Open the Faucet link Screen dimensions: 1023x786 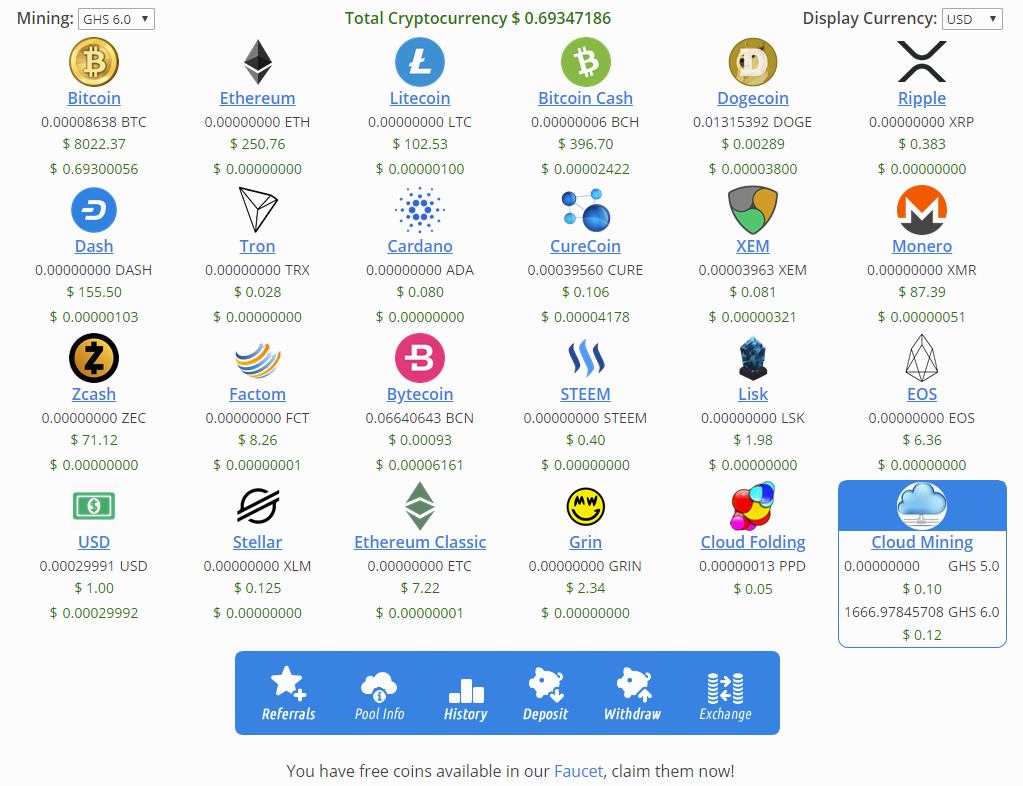[x=578, y=771]
